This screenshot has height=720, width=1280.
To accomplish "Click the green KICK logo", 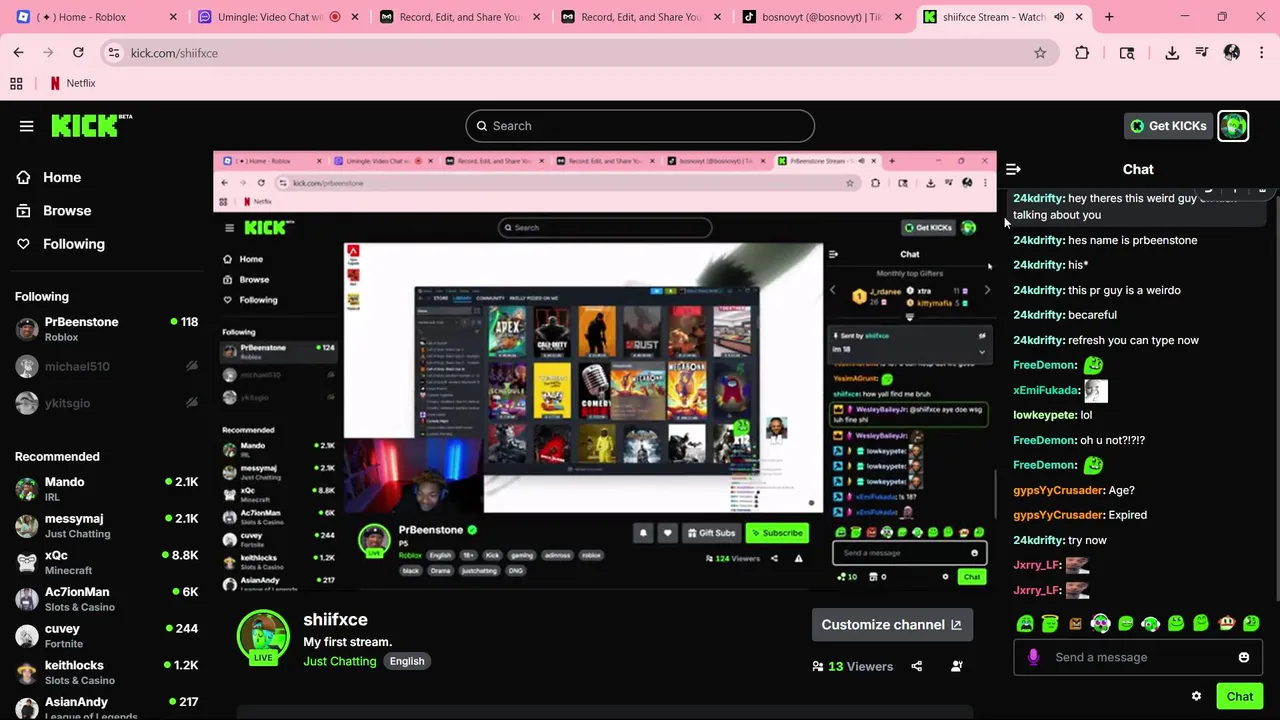I will (x=91, y=125).
